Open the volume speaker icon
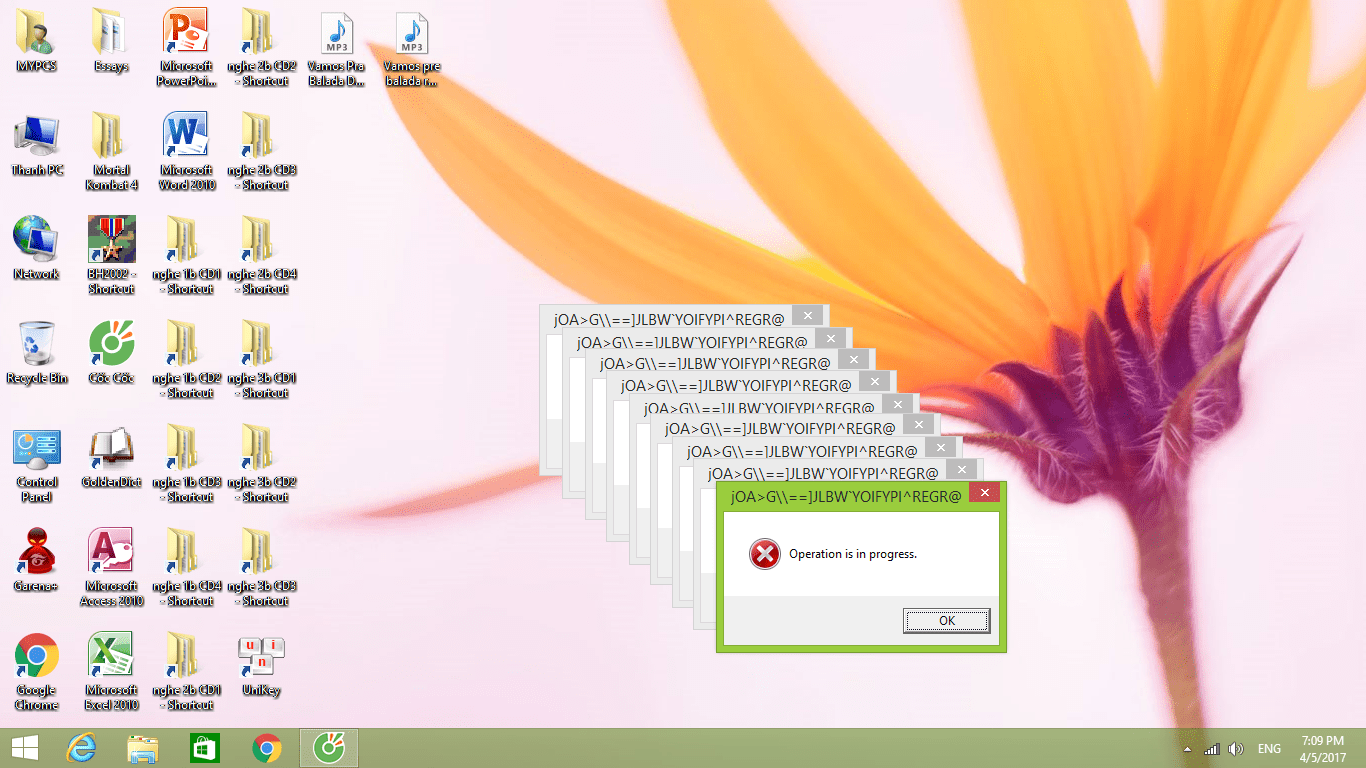Image resolution: width=1366 pixels, height=768 pixels. coord(1236,749)
